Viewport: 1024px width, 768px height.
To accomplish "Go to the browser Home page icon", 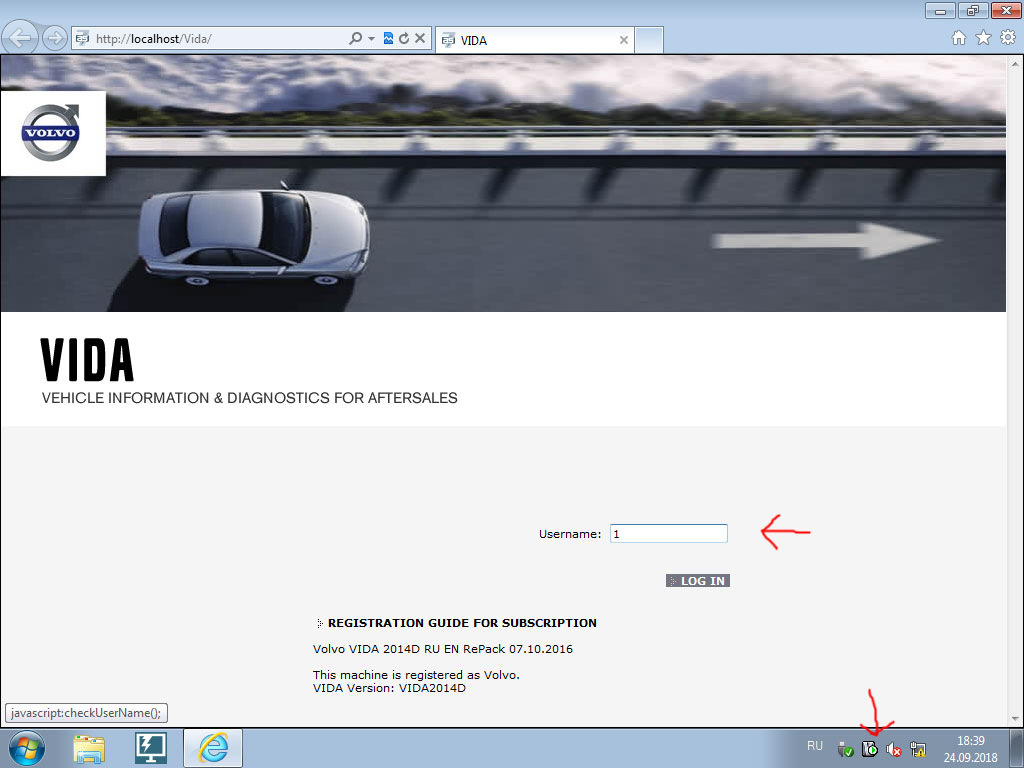I will pos(959,38).
